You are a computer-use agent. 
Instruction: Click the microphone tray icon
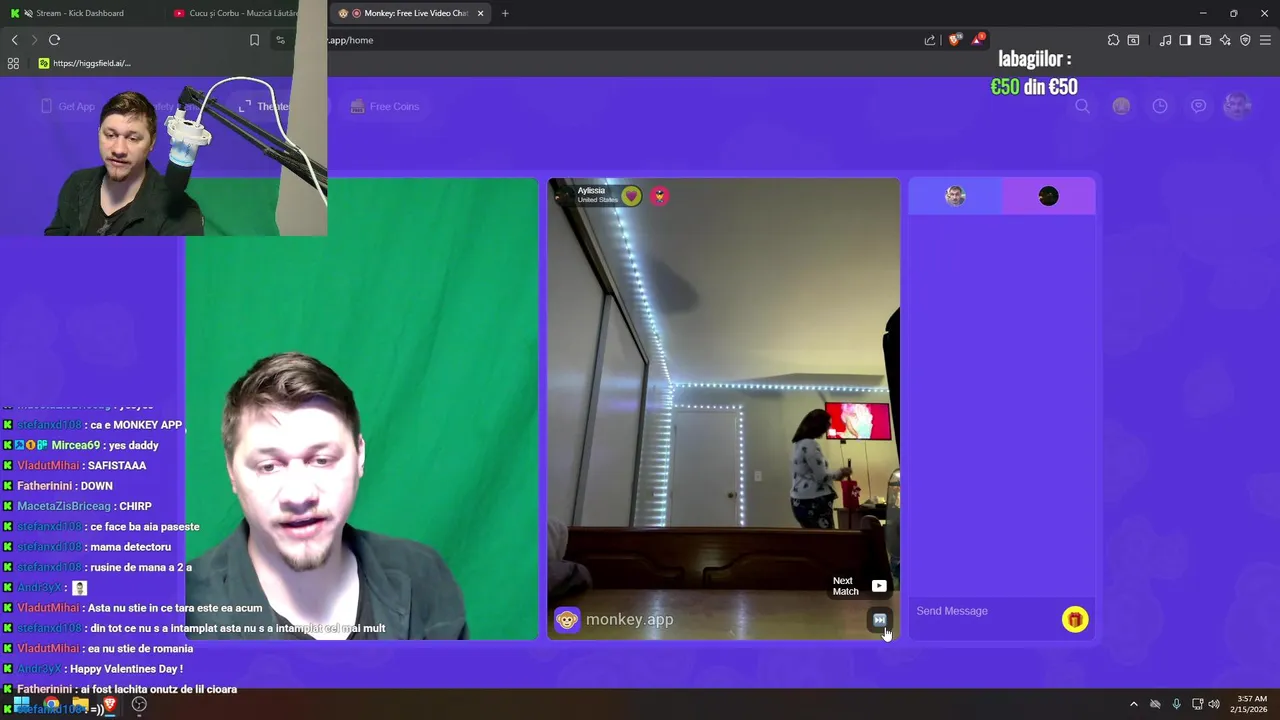[x=1176, y=704]
